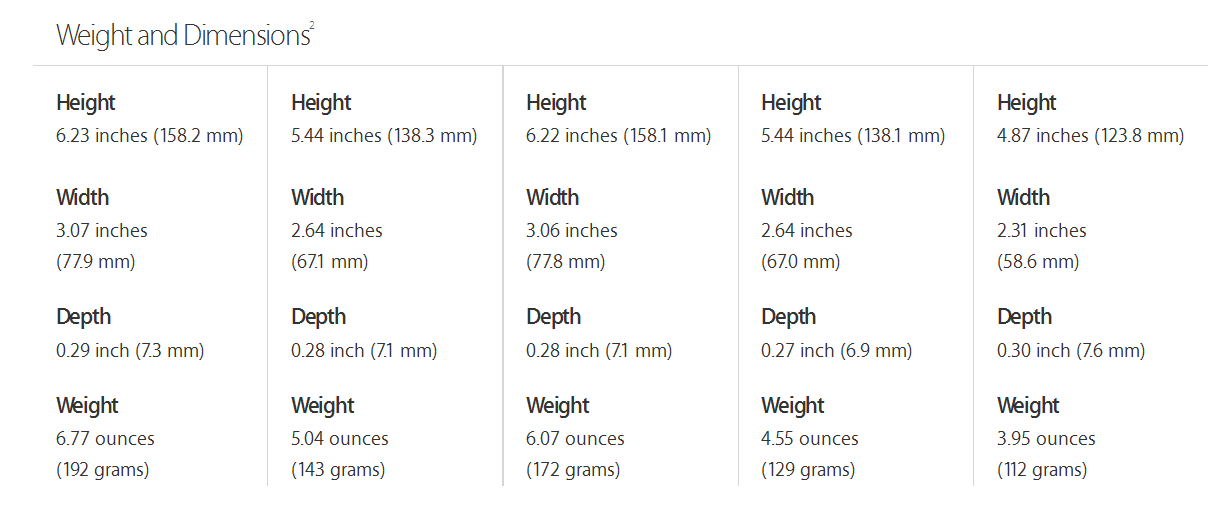Click the footnote 2 superscript in the heading
The height and width of the screenshot is (523, 1232).
coord(312,25)
